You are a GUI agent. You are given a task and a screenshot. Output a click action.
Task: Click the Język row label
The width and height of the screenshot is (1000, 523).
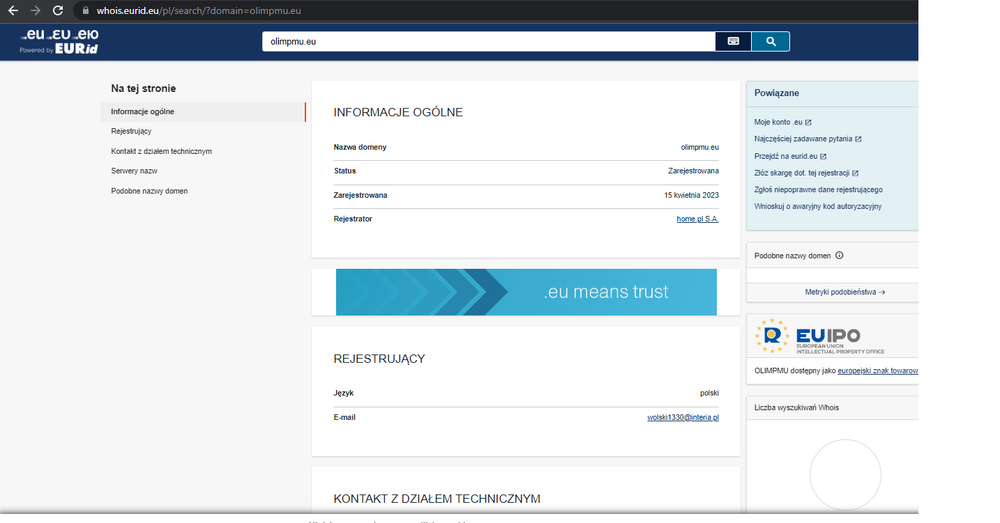[x=343, y=394]
